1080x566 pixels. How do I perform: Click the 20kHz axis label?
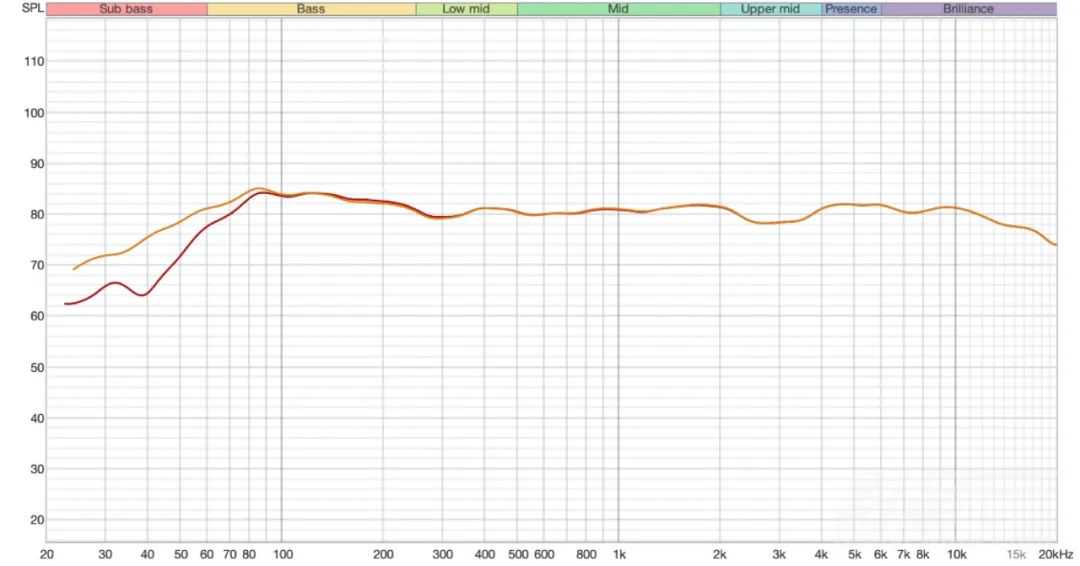click(x=1054, y=554)
